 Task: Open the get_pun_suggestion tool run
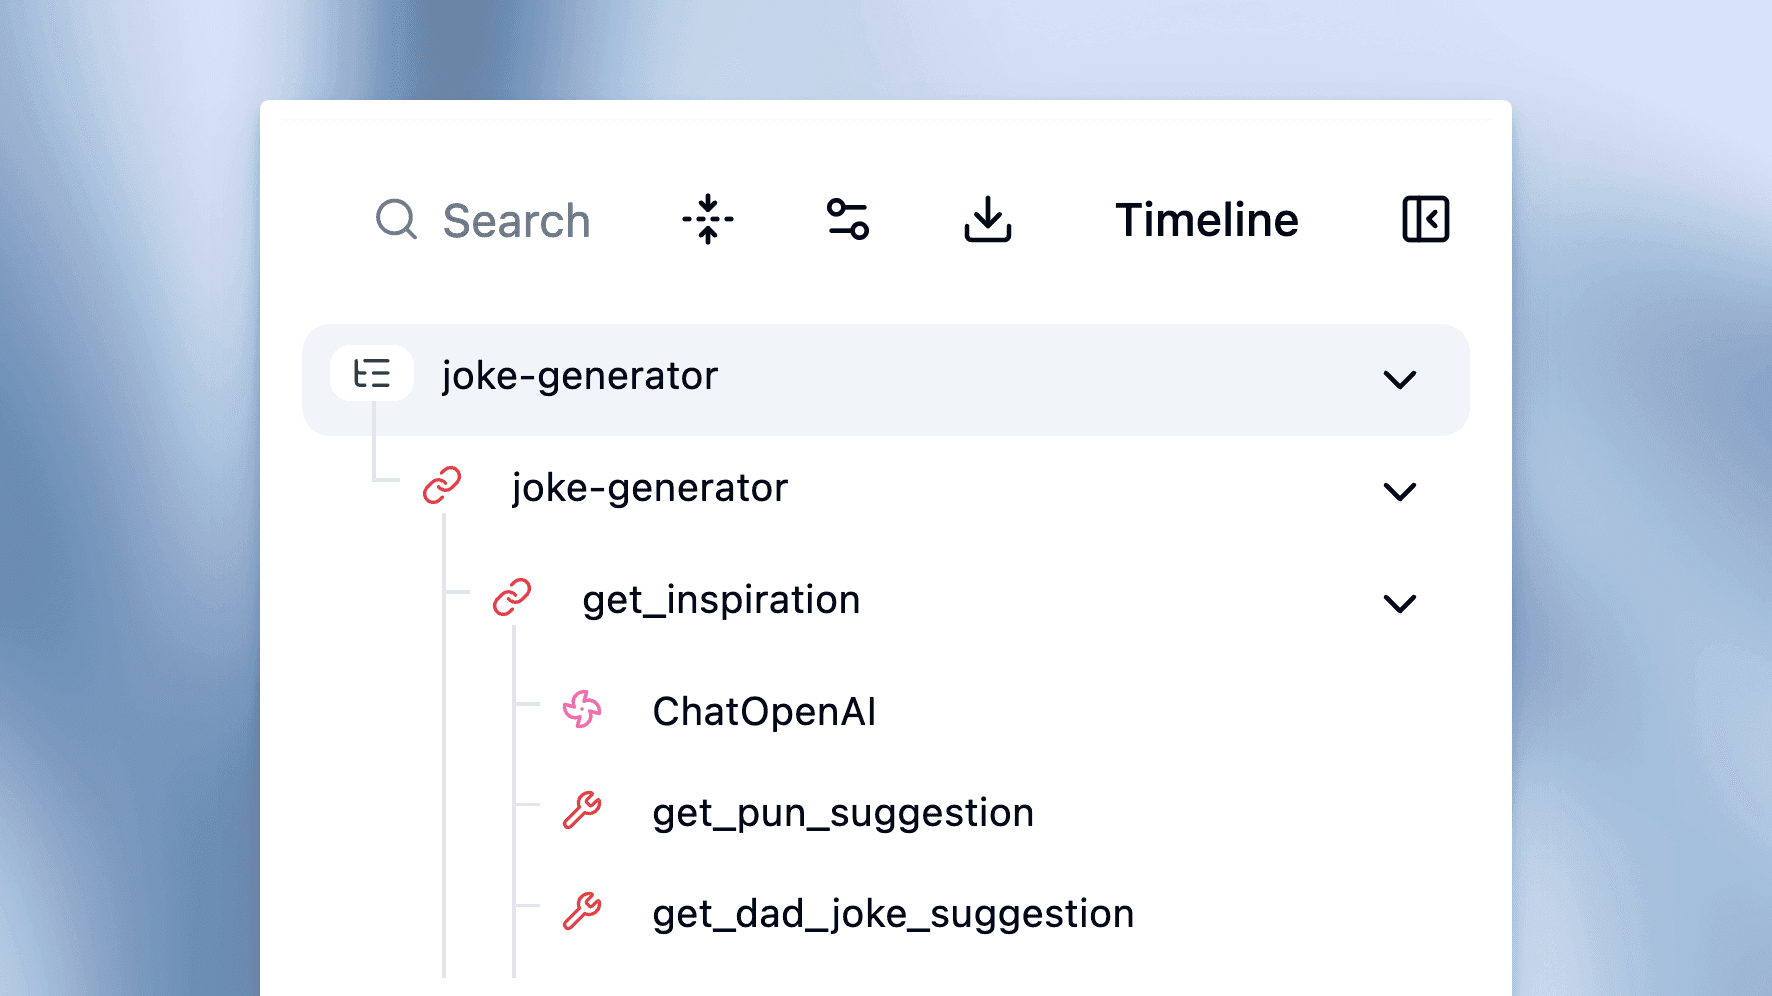point(842,813)
